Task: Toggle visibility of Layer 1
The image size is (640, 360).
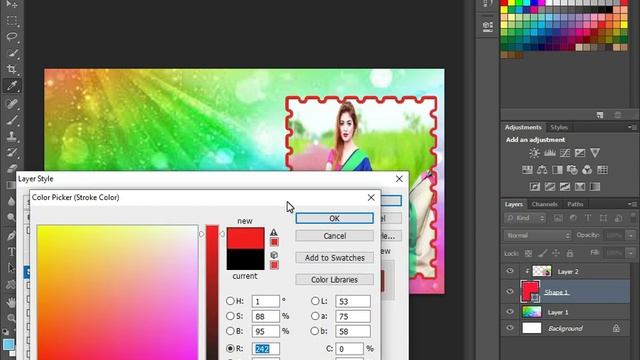Action: click(x=510, y=312)
